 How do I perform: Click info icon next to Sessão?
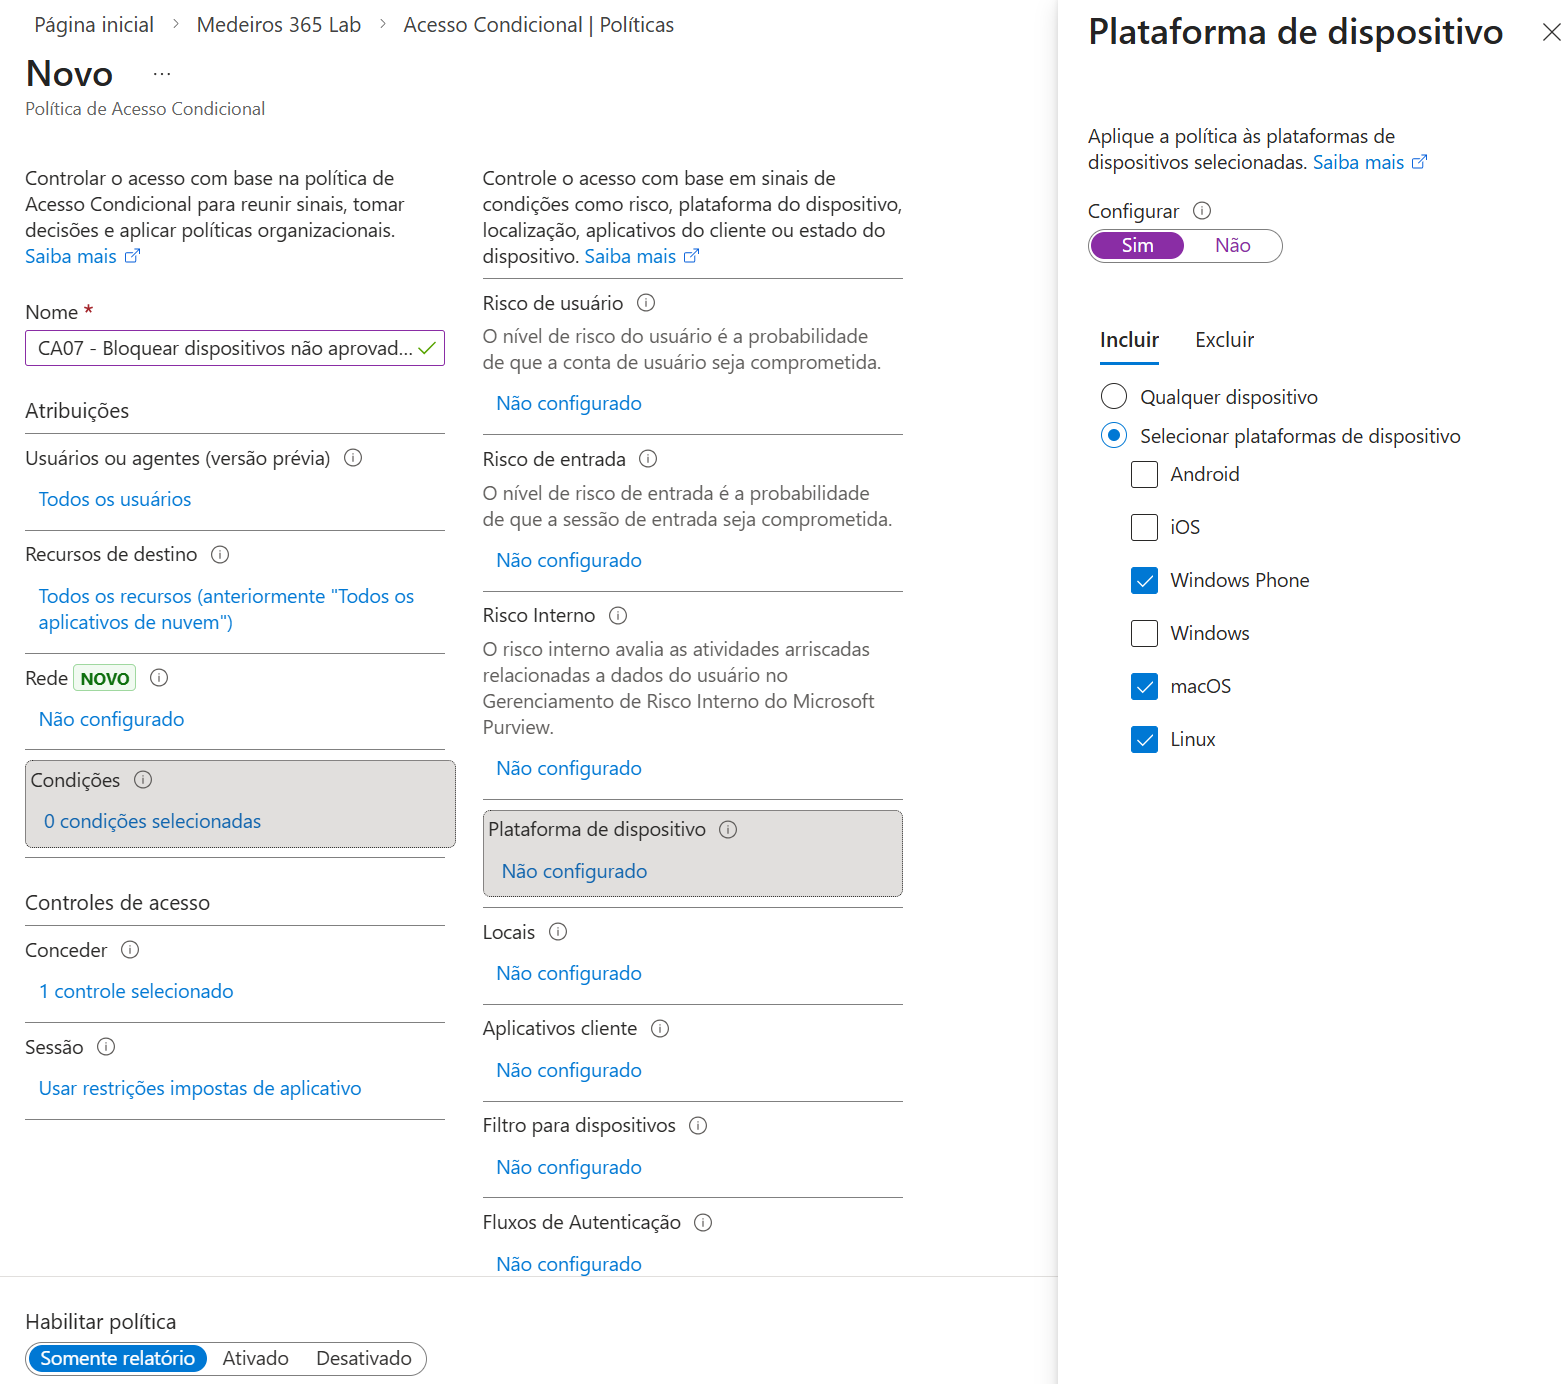(106, 1047)
